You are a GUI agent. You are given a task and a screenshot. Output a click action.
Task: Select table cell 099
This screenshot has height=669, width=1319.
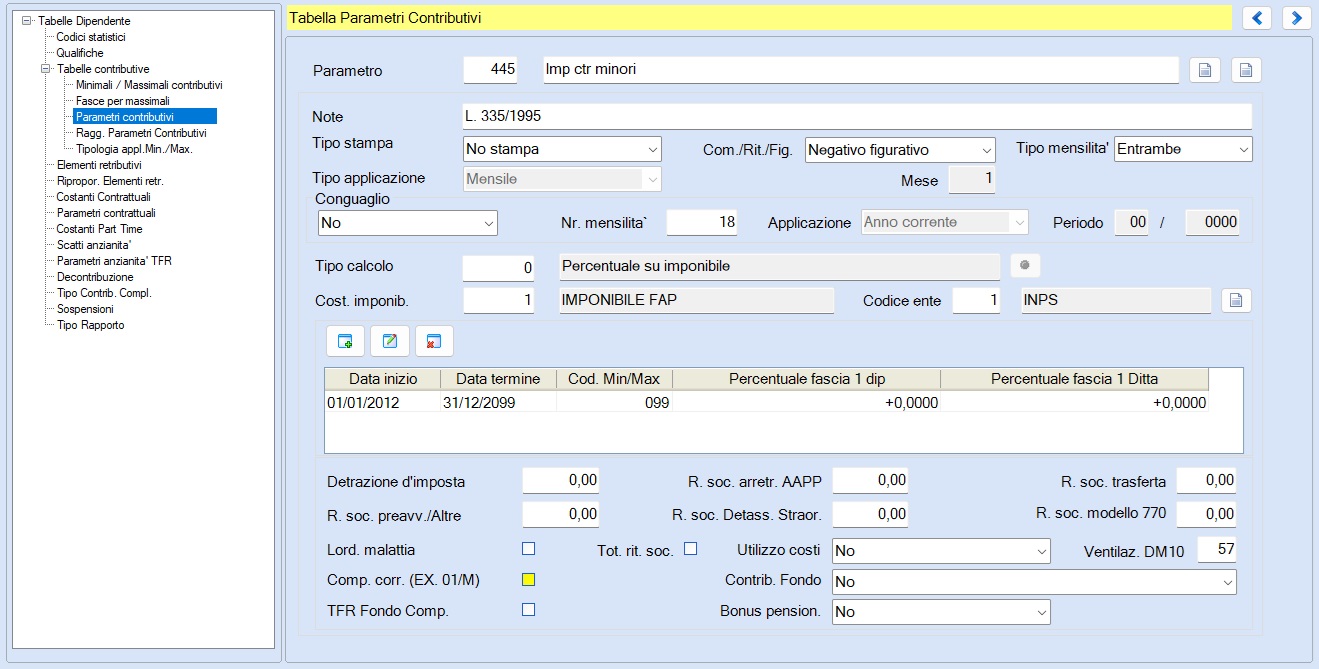coord(614,402)
